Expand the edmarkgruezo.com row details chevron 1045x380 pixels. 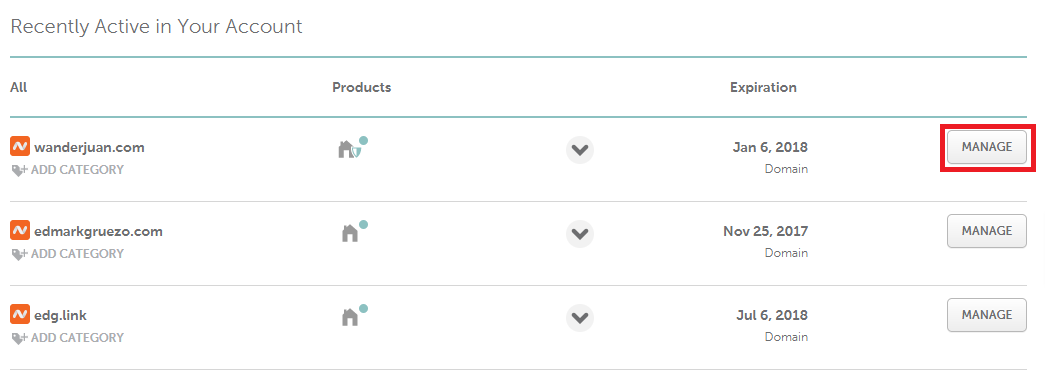tap(580, 233)
